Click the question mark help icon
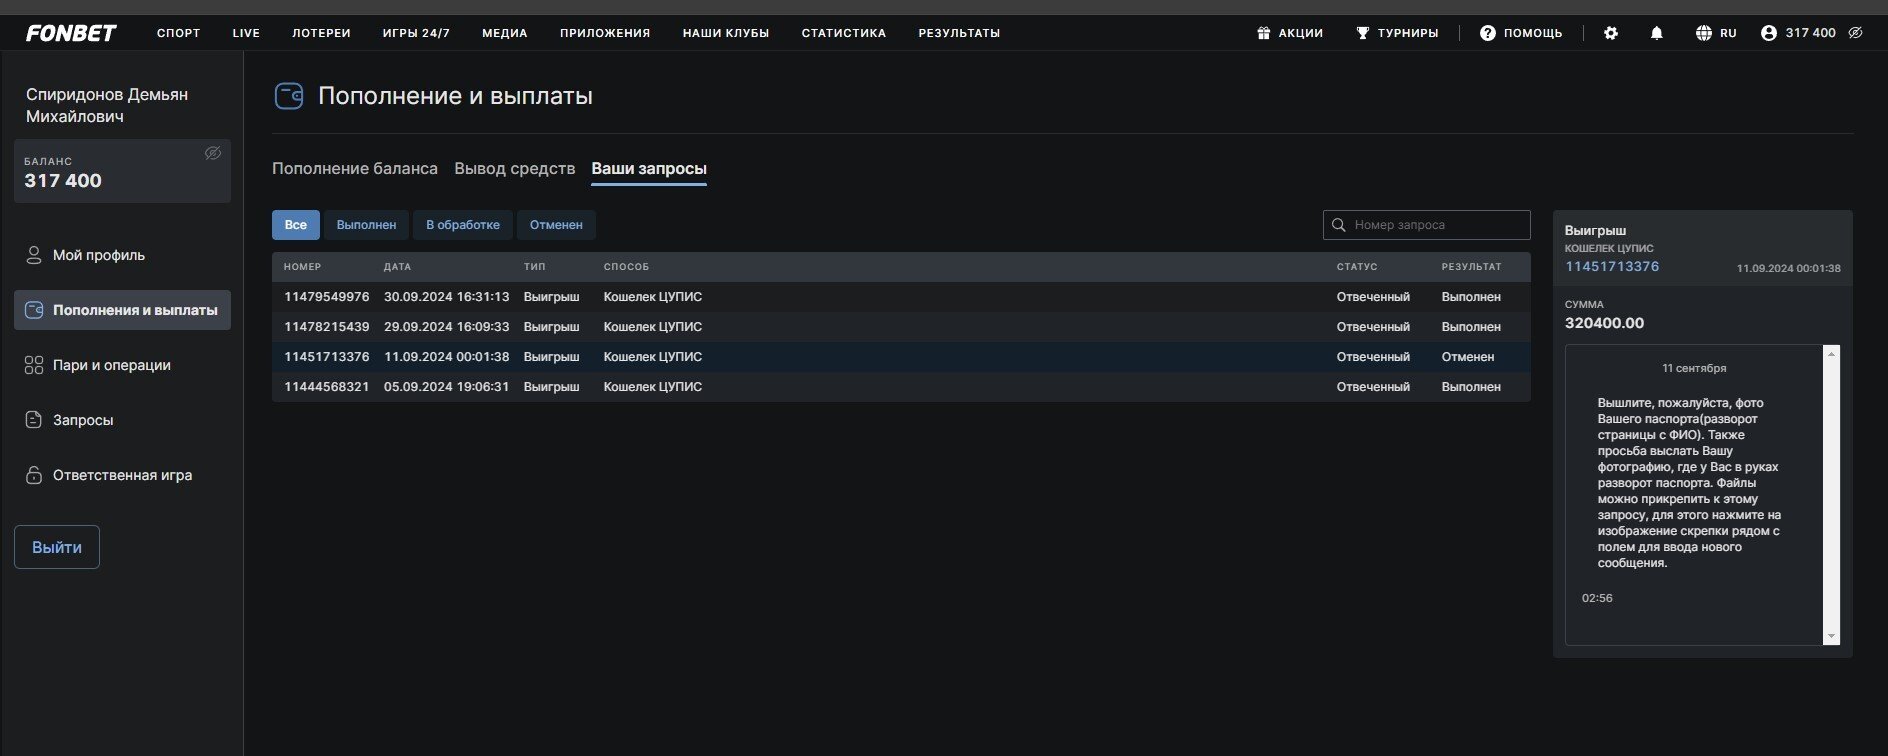This screenshot has width=1888, height=756. [x=1487, y=33]
